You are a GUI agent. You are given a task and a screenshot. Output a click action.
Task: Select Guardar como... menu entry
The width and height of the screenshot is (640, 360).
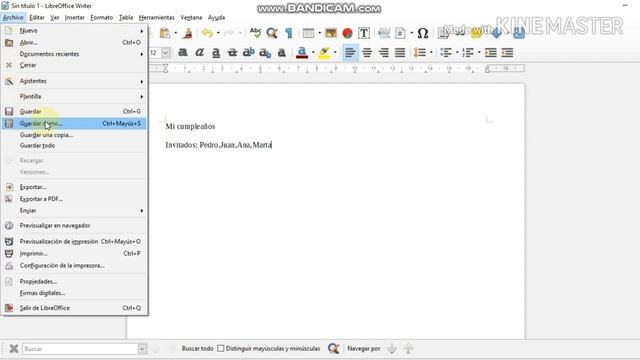(x=74, y=123)
